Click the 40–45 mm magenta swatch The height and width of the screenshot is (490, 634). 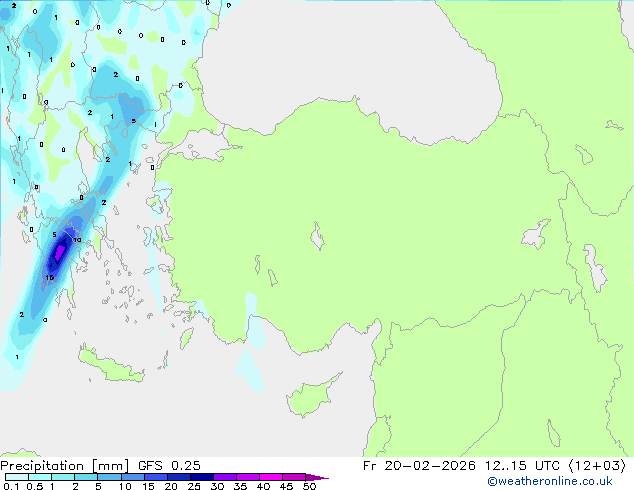click(271, 477)
